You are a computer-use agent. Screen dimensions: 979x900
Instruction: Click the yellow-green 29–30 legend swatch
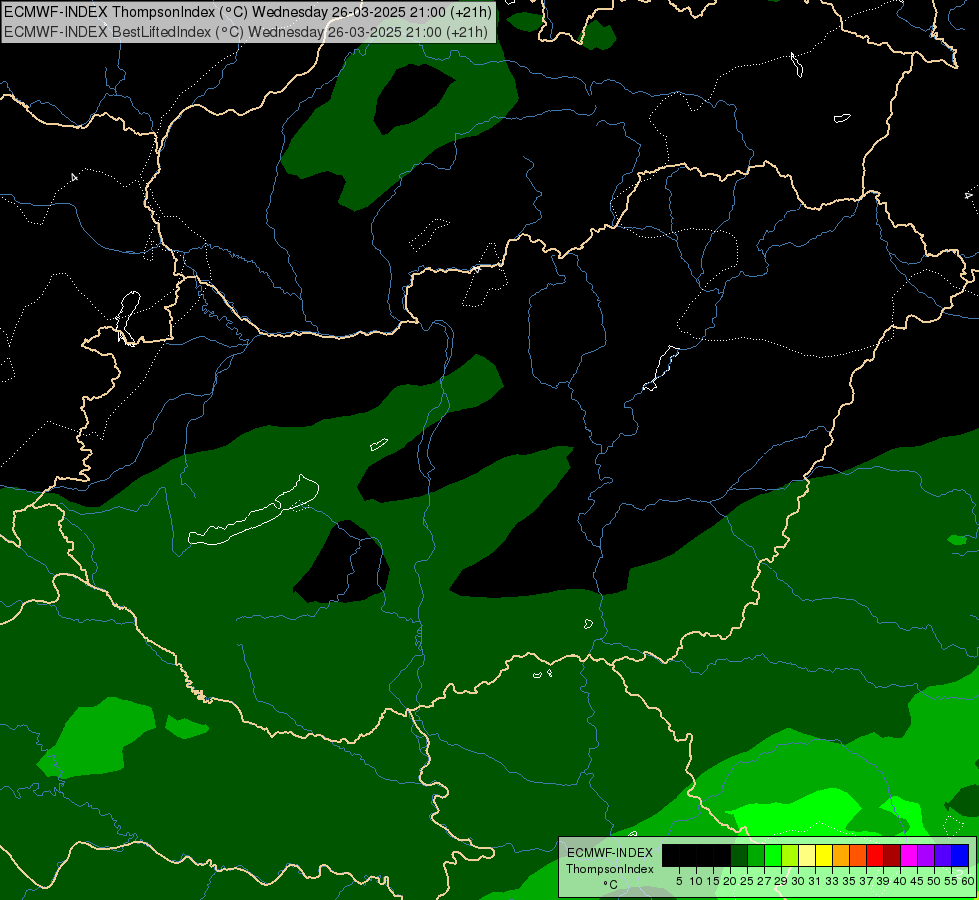(x=790, y=855)
